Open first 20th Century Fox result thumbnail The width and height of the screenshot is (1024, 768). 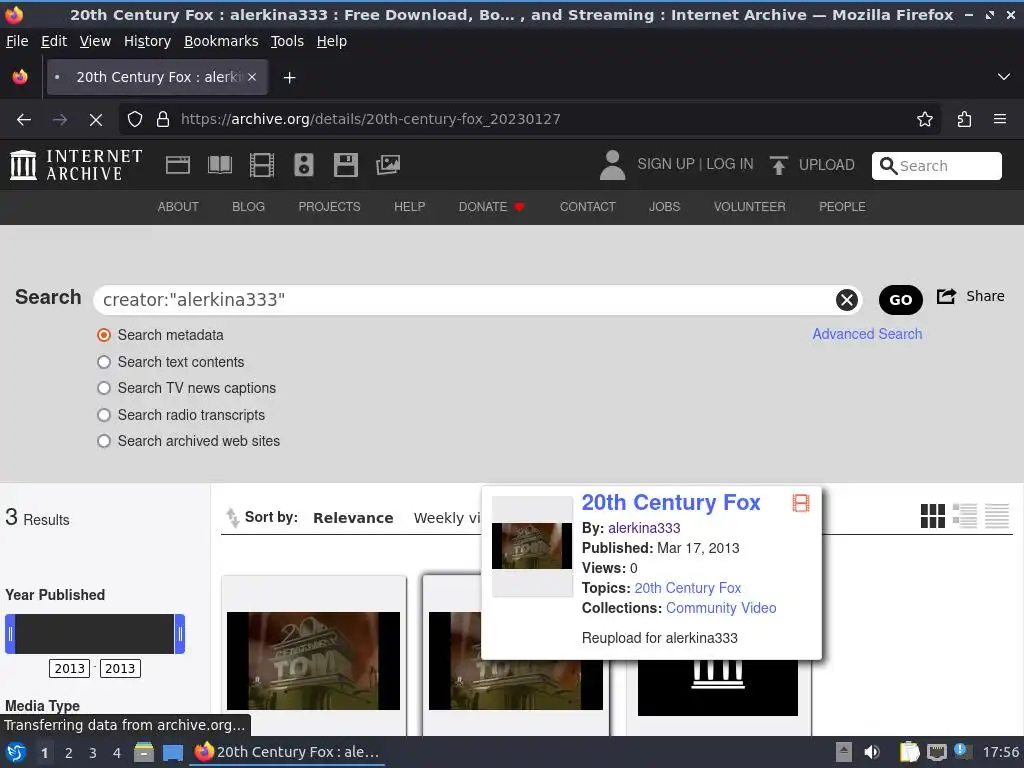(313, 660)
